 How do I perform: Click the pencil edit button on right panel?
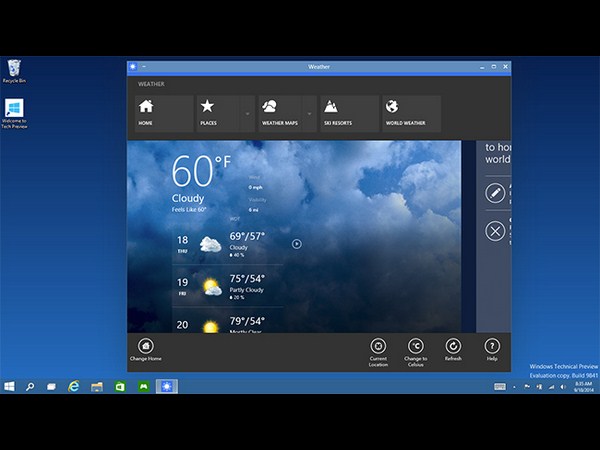click(495, 192)
